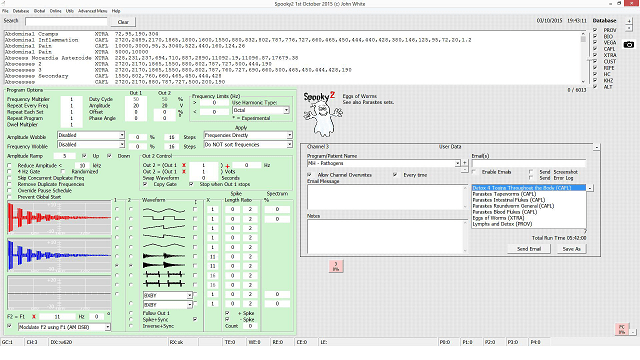Image resolution: width=640 pixels, height=360 pixels.
Task: Check the Enable Emails checkbox
Action: coord(474,172)
